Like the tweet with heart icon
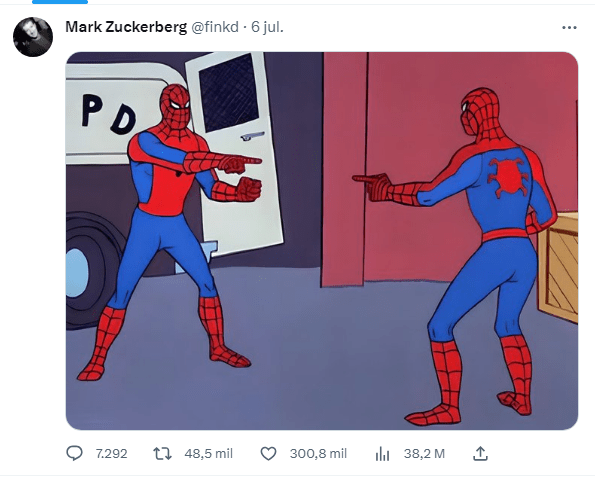The image size is (595, 479). 268,454
